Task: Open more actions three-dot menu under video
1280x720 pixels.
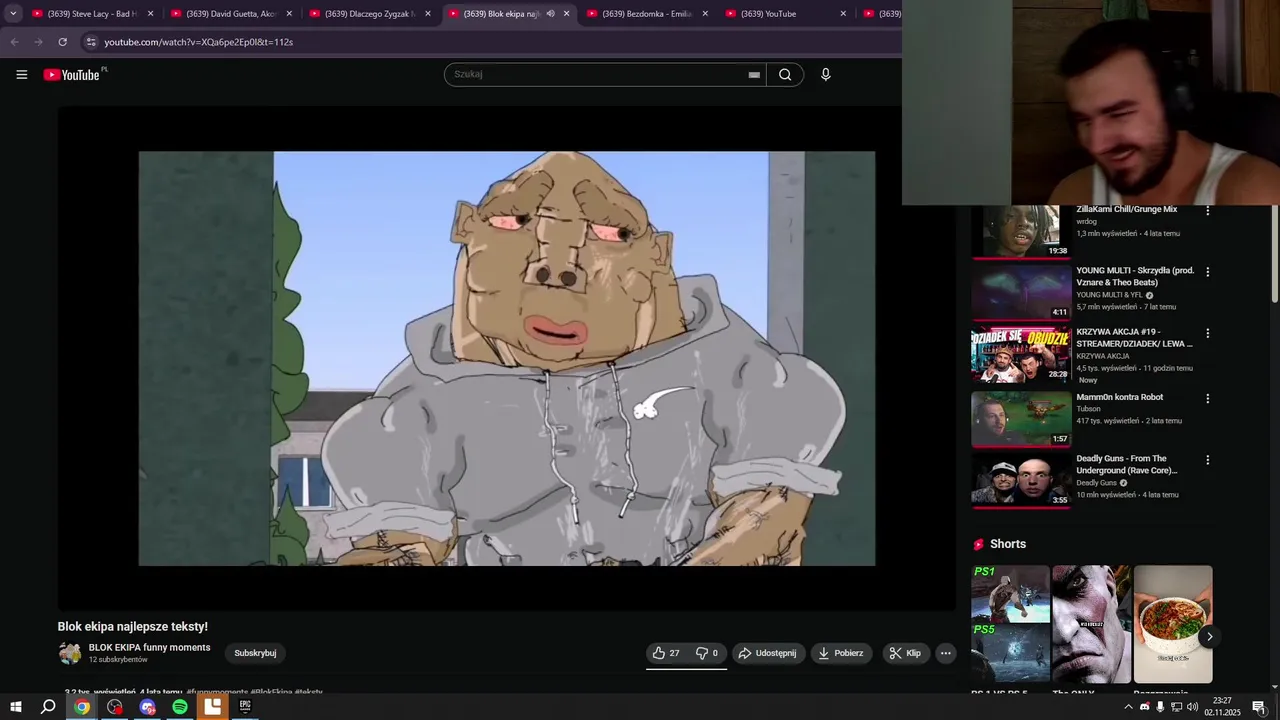Action: click(945, 653)
